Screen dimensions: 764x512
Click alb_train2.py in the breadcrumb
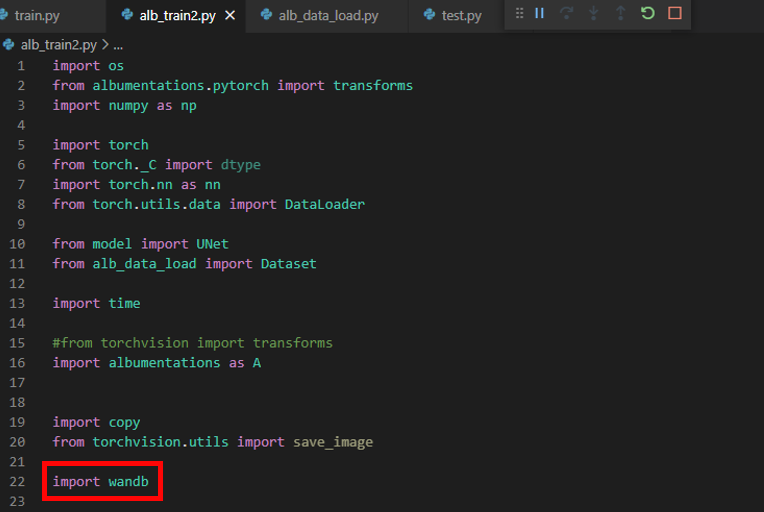point(58,45)
